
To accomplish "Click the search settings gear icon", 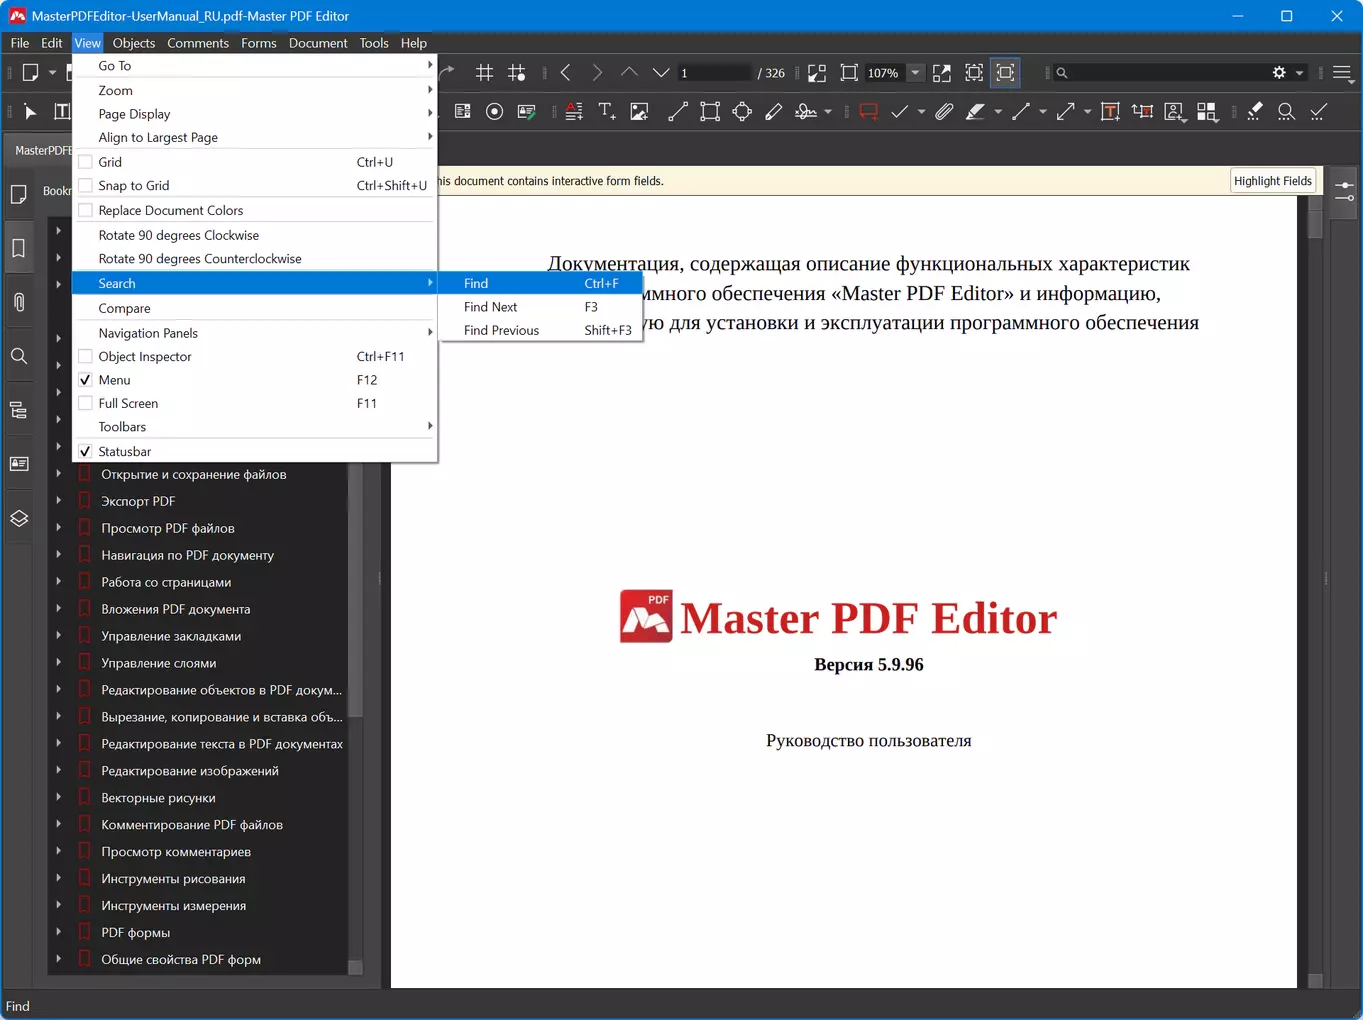I will click(1279, 73).
